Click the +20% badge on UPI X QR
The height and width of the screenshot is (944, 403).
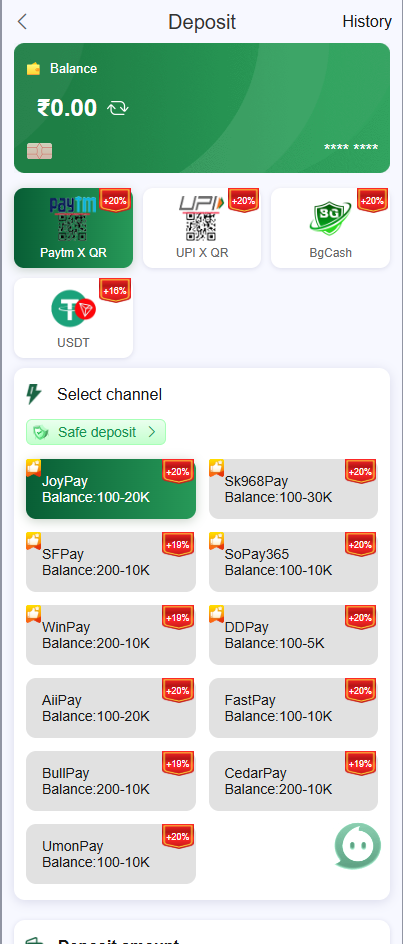243,200
